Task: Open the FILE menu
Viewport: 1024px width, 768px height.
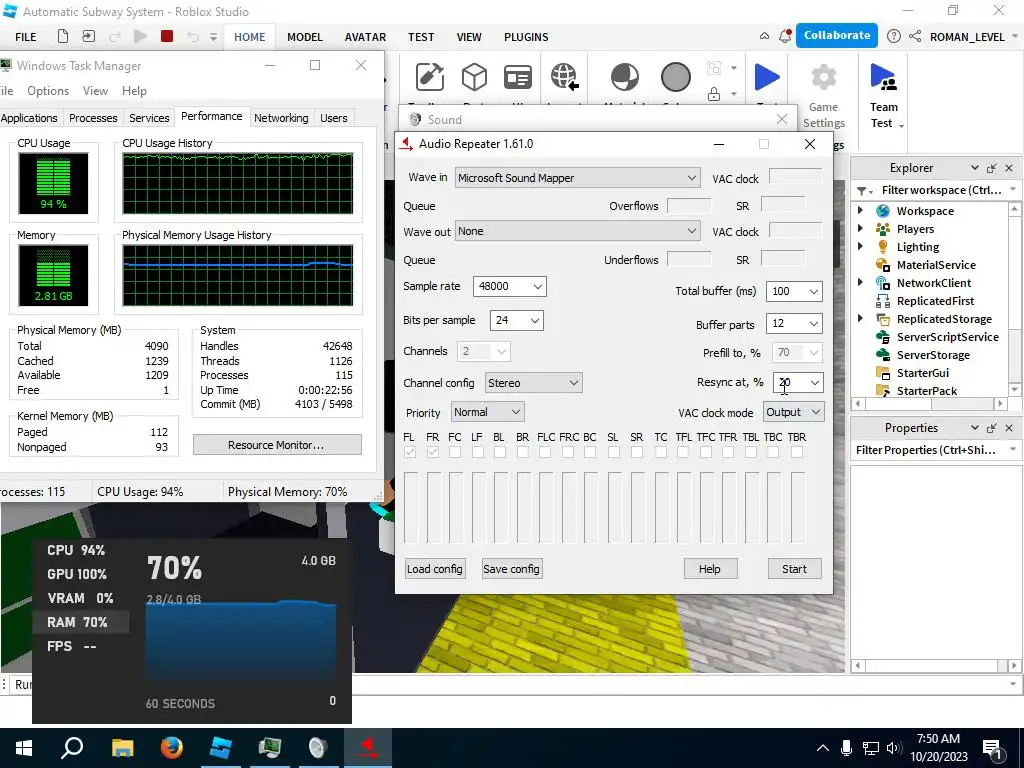Action: [26, 37]
